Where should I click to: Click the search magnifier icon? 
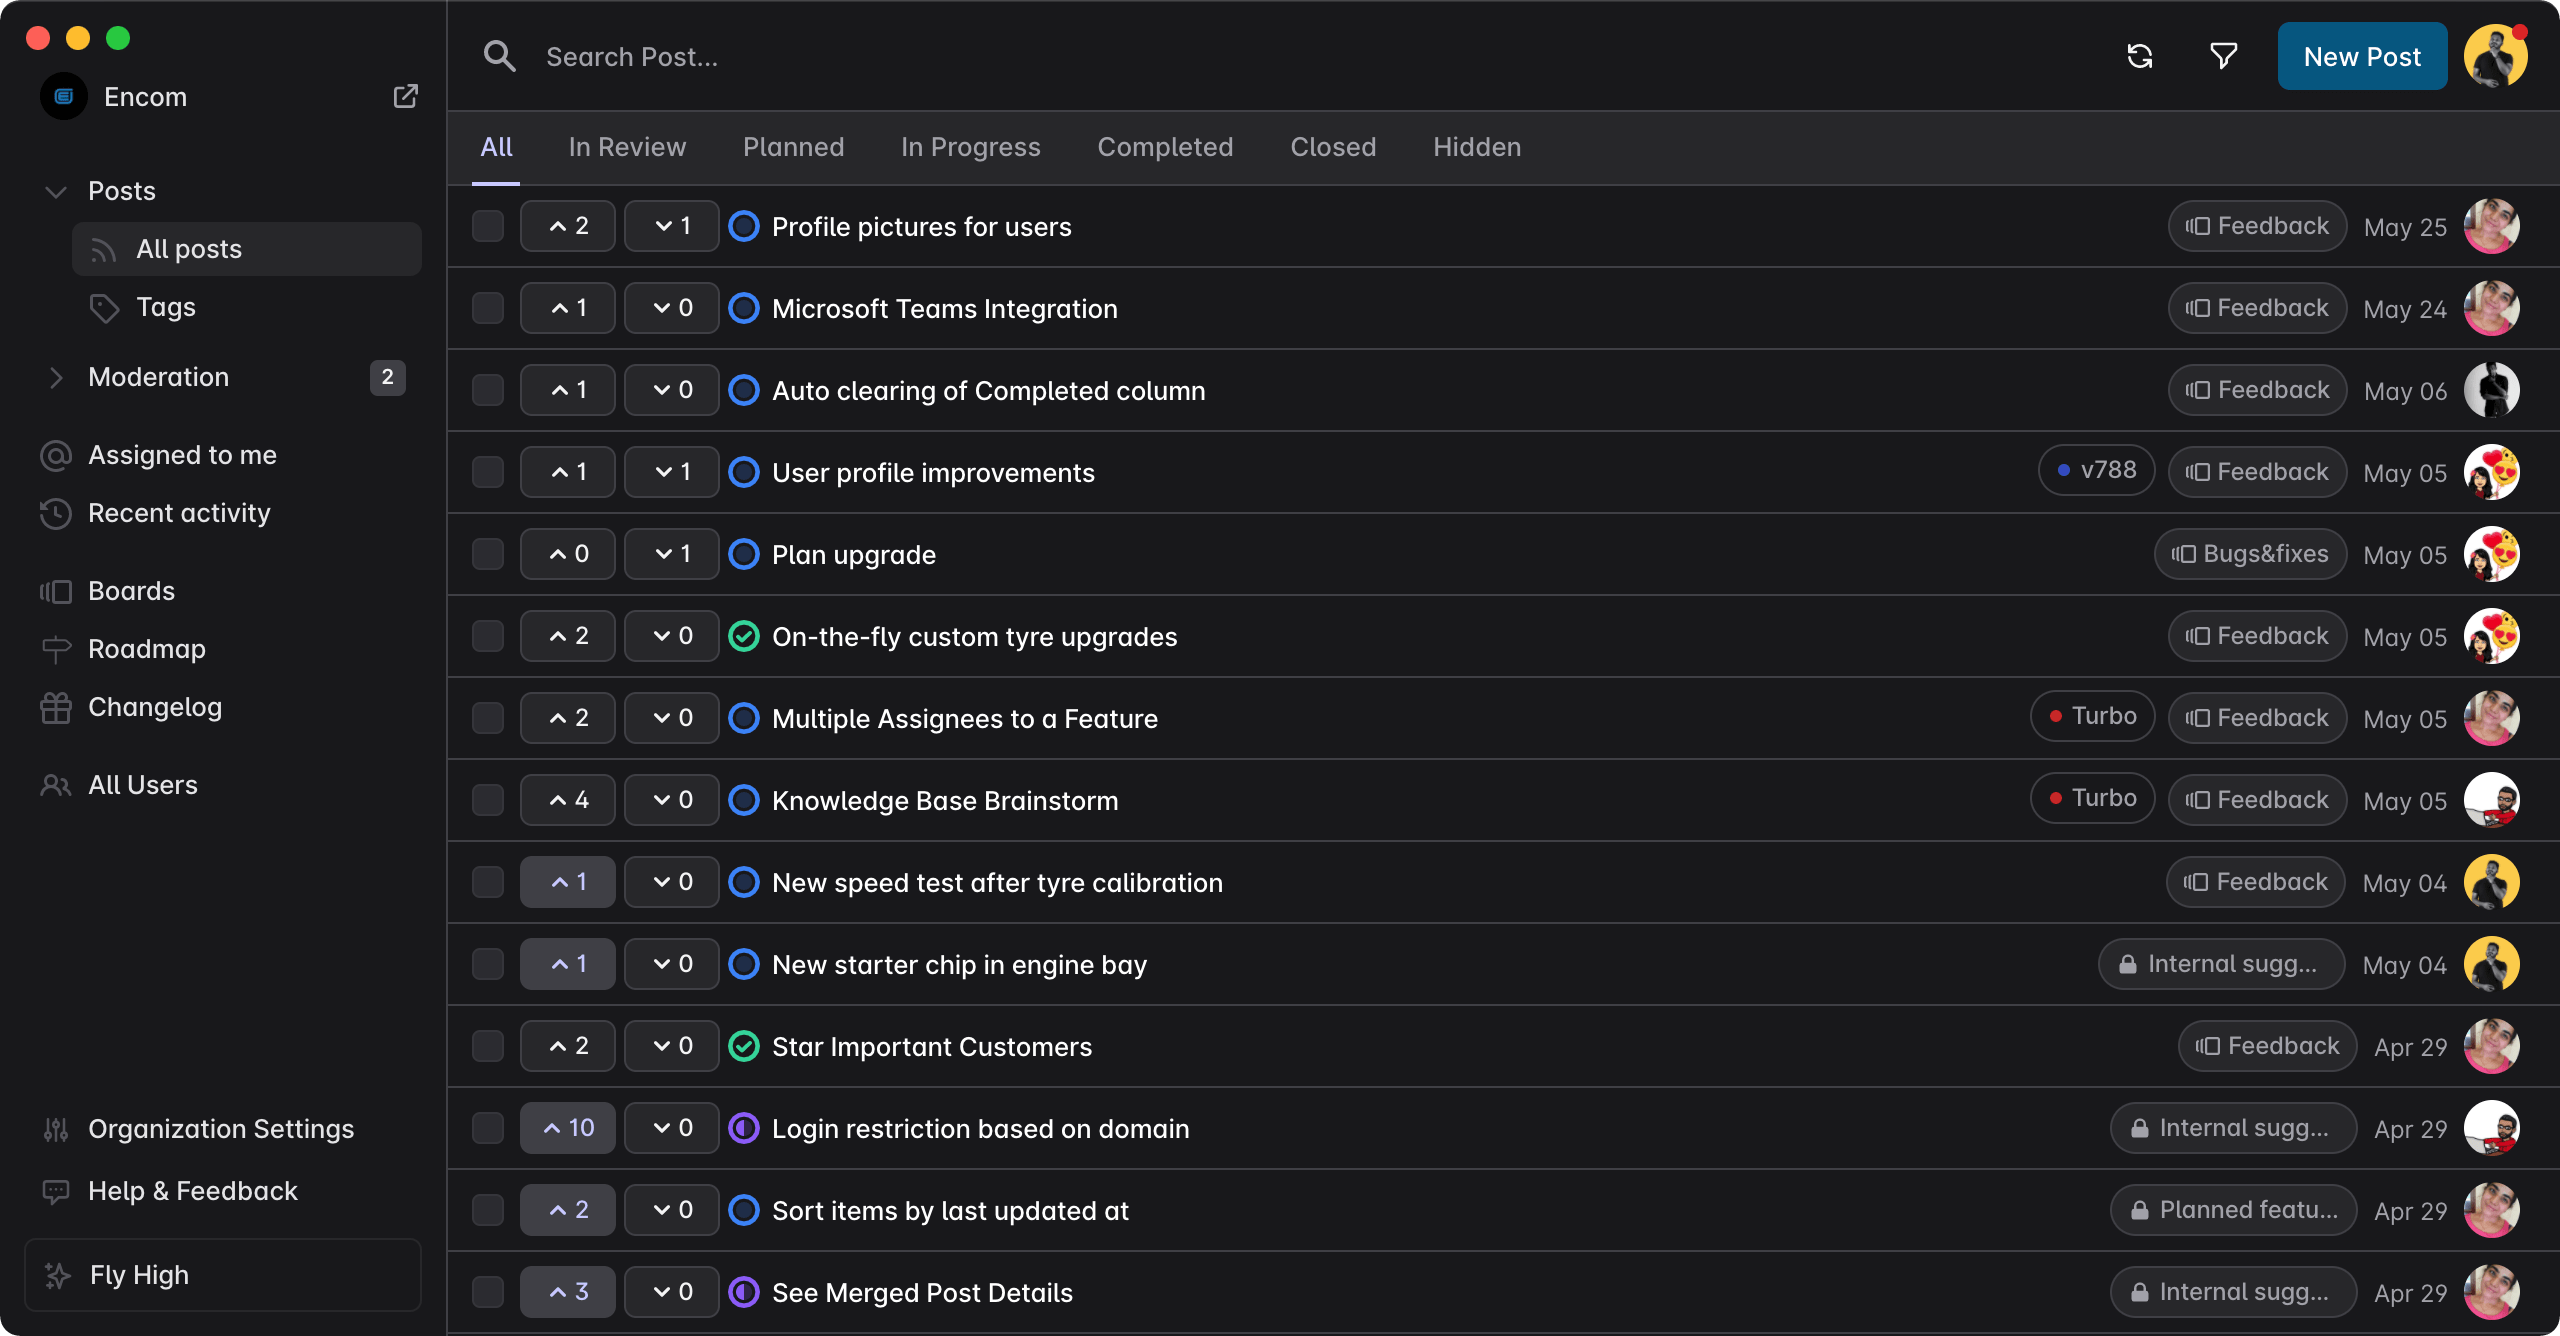500,56
